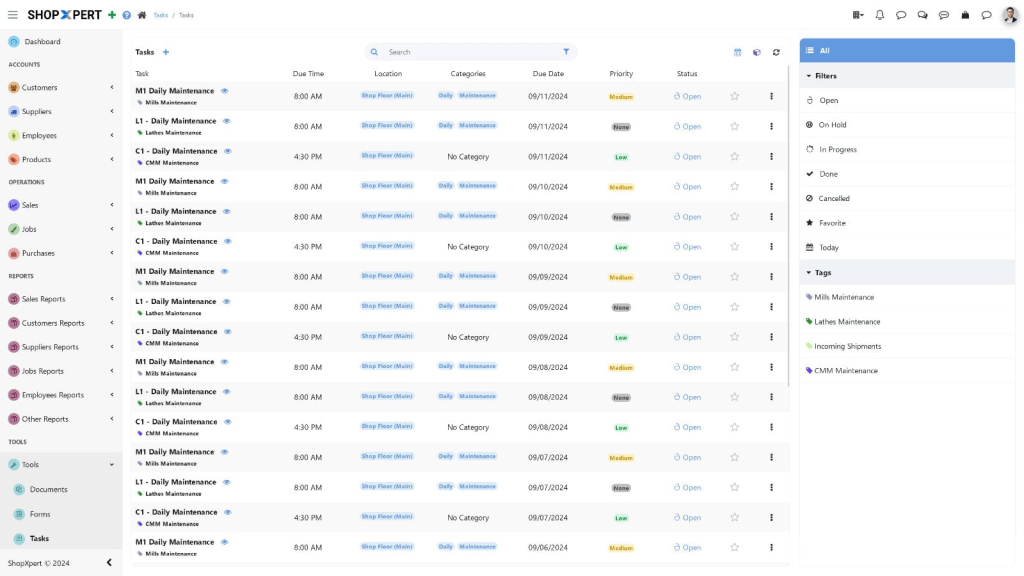Screen dimensions: 1024x576
Task: Select the All tab in the right panel
Action: [907, 50]
